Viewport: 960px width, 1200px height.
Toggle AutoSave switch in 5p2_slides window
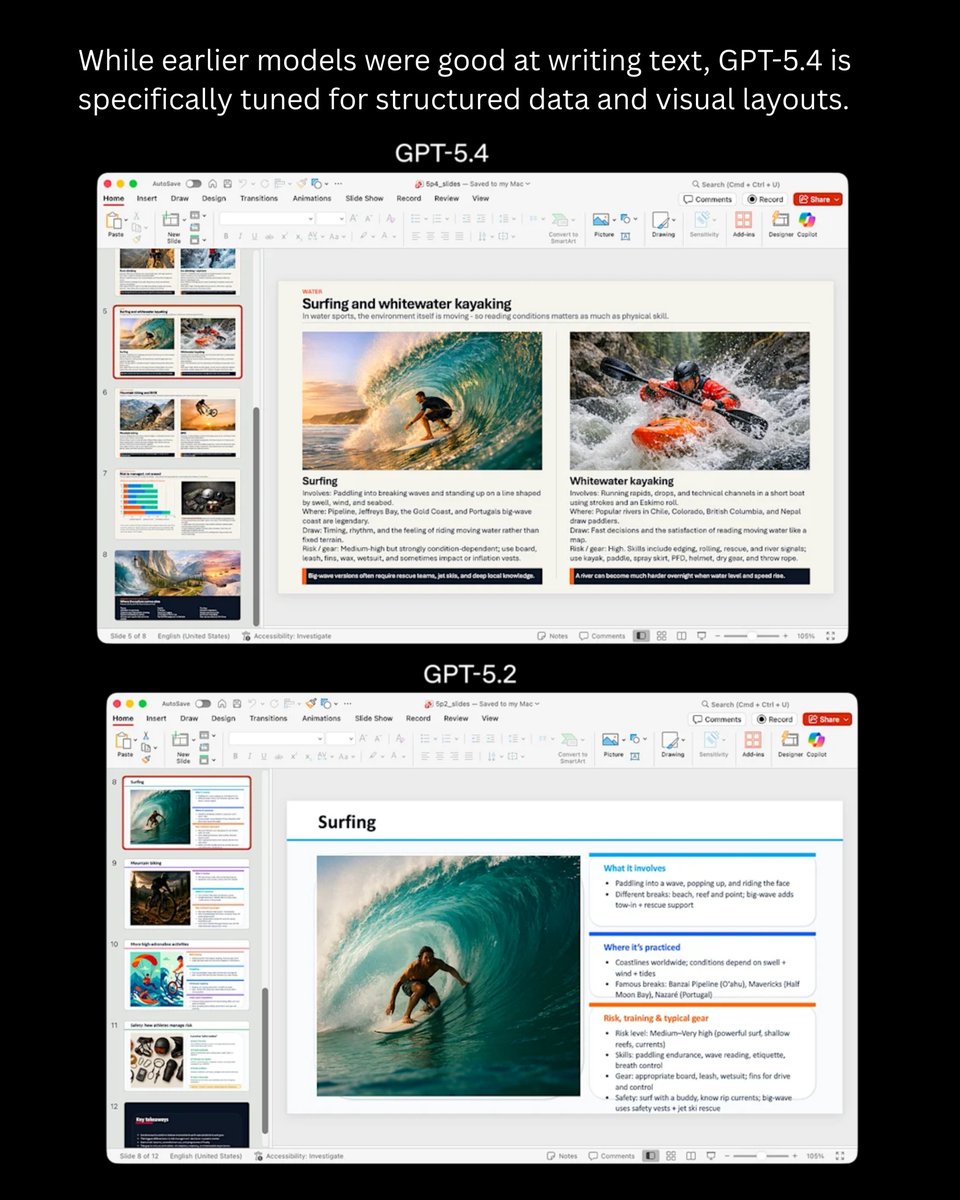coord(203,704)
